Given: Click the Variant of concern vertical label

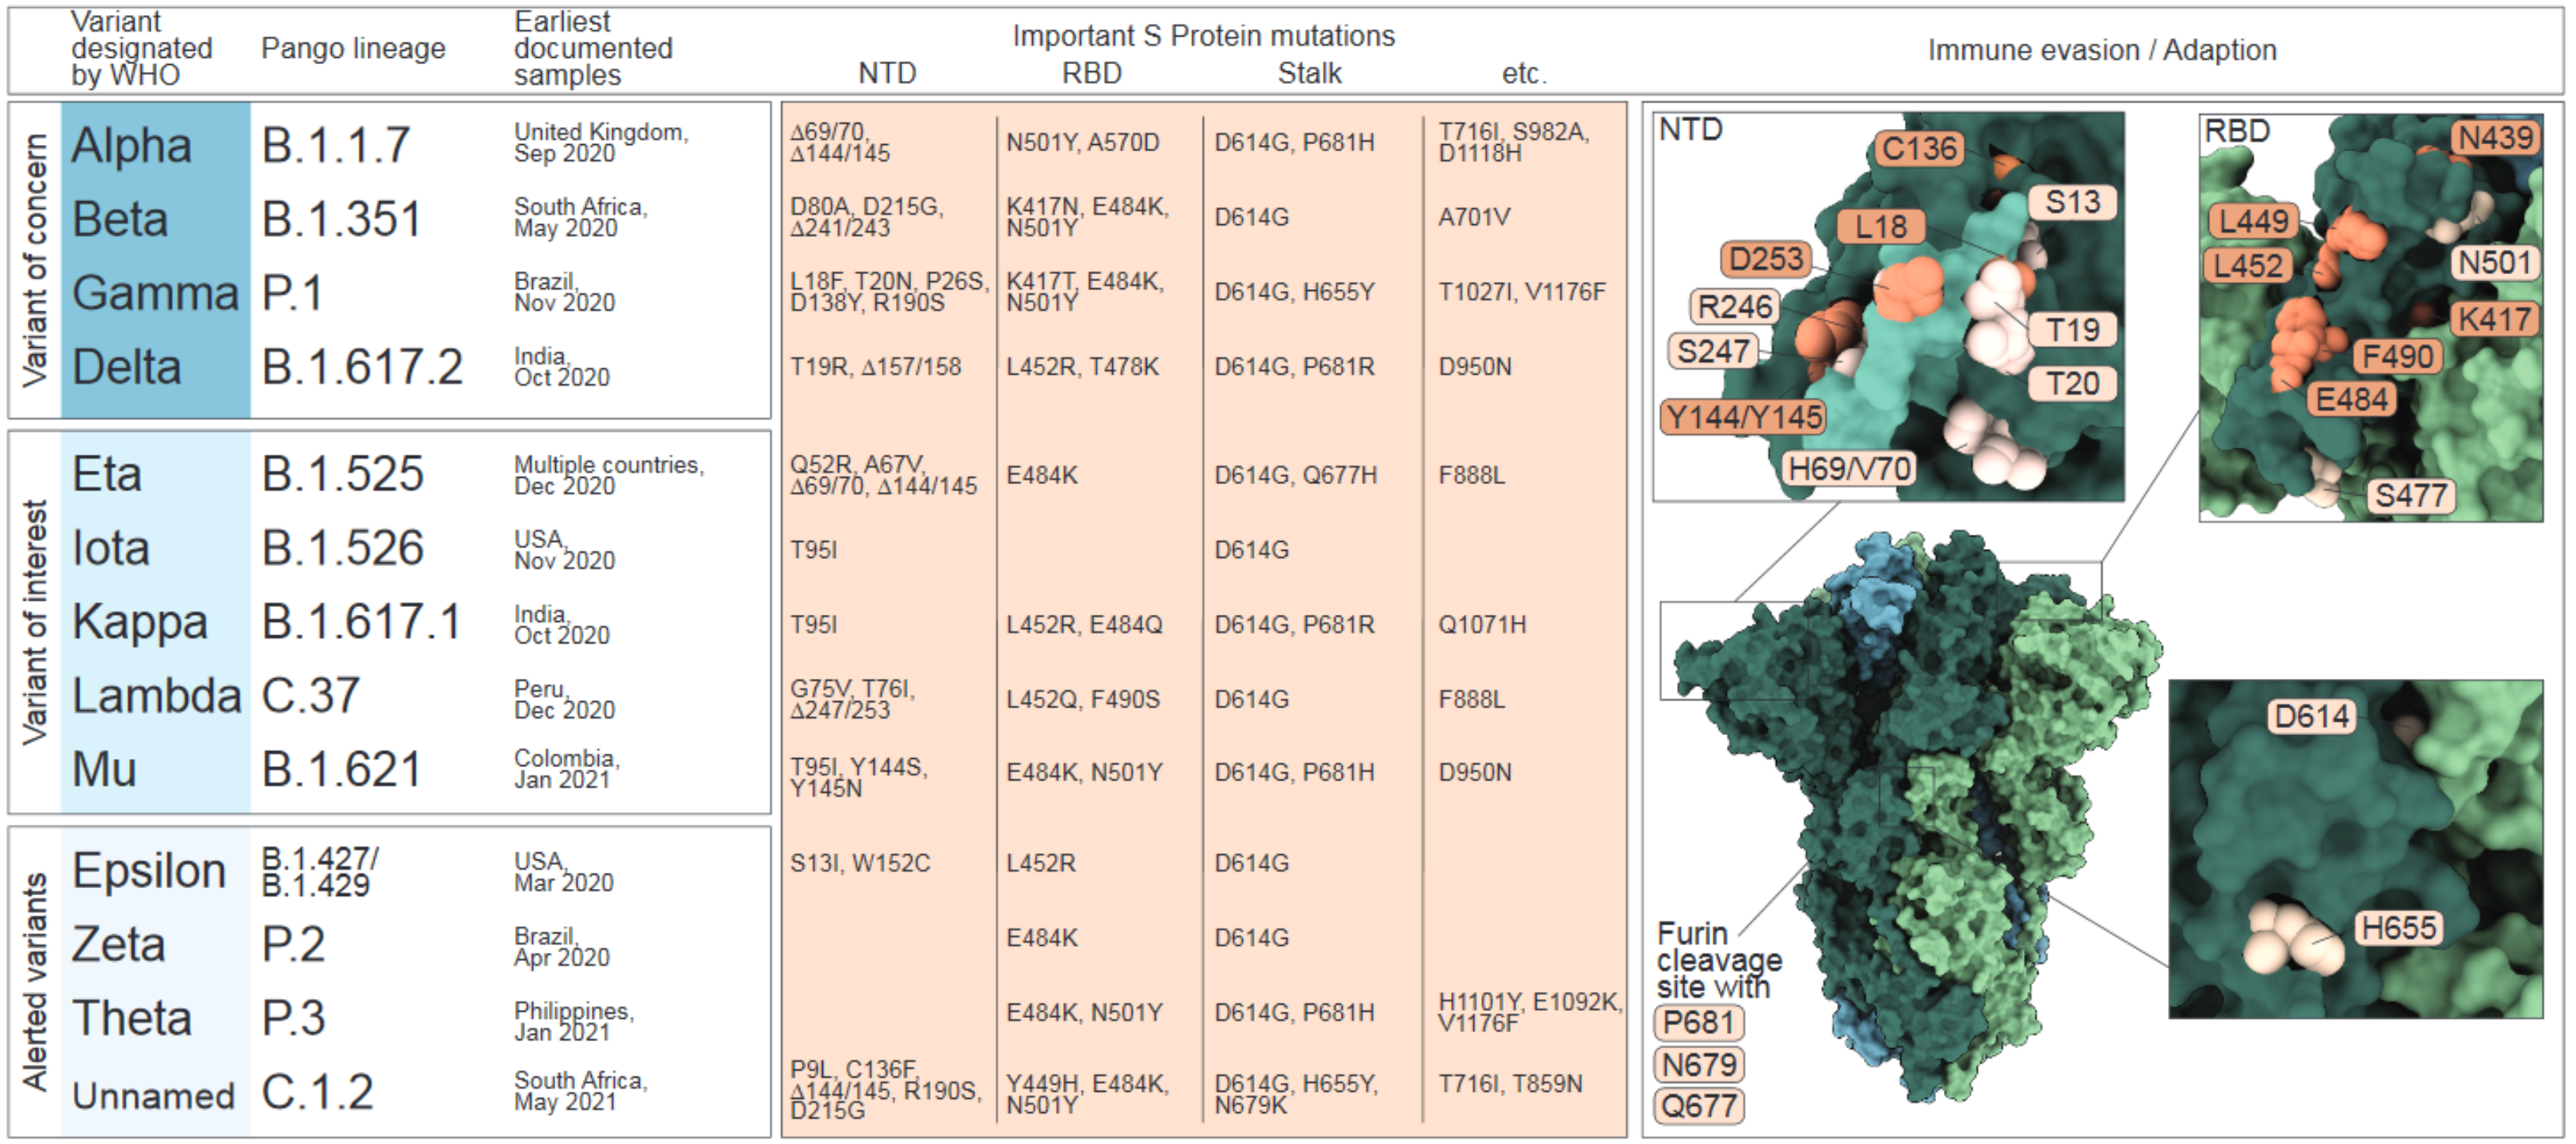Looking at the screenshot, I should 35,260.
